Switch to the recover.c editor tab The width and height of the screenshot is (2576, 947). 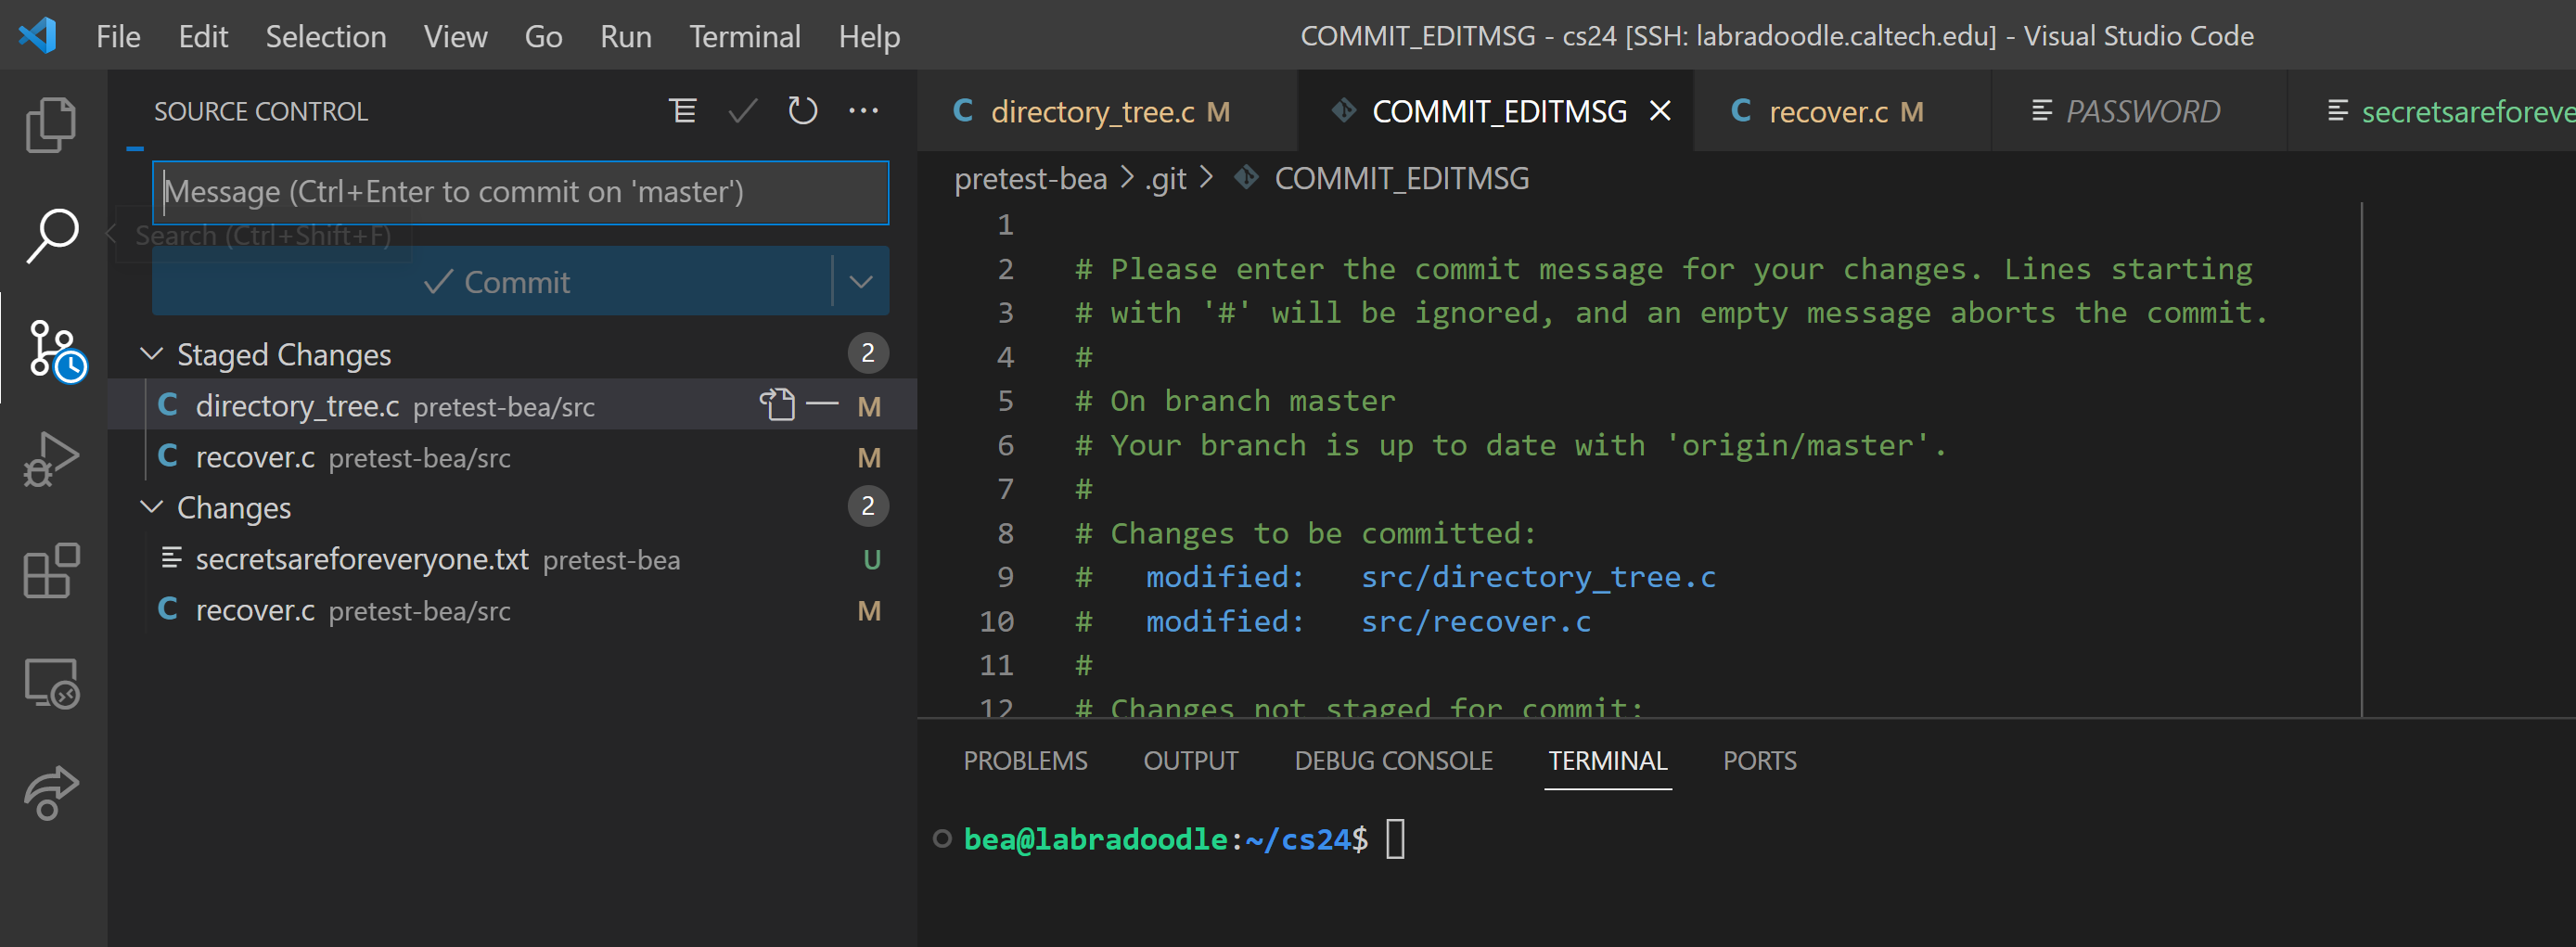point(1828,112)
